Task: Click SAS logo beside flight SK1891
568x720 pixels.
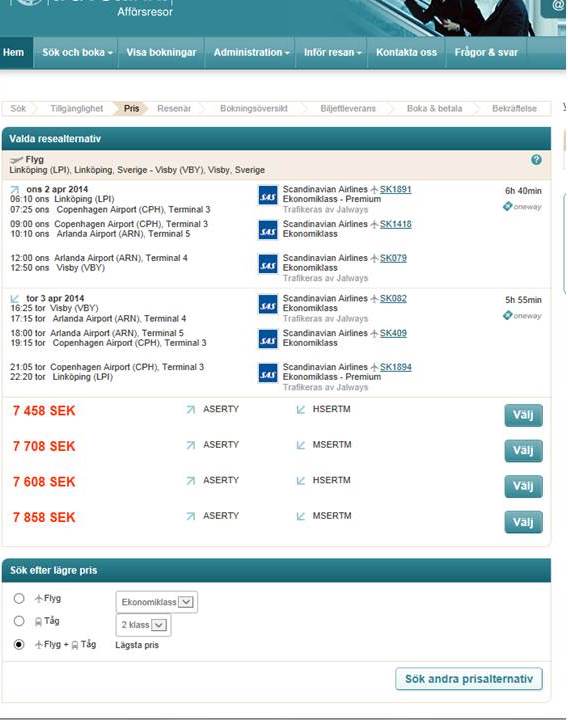Action: [268, 195]
